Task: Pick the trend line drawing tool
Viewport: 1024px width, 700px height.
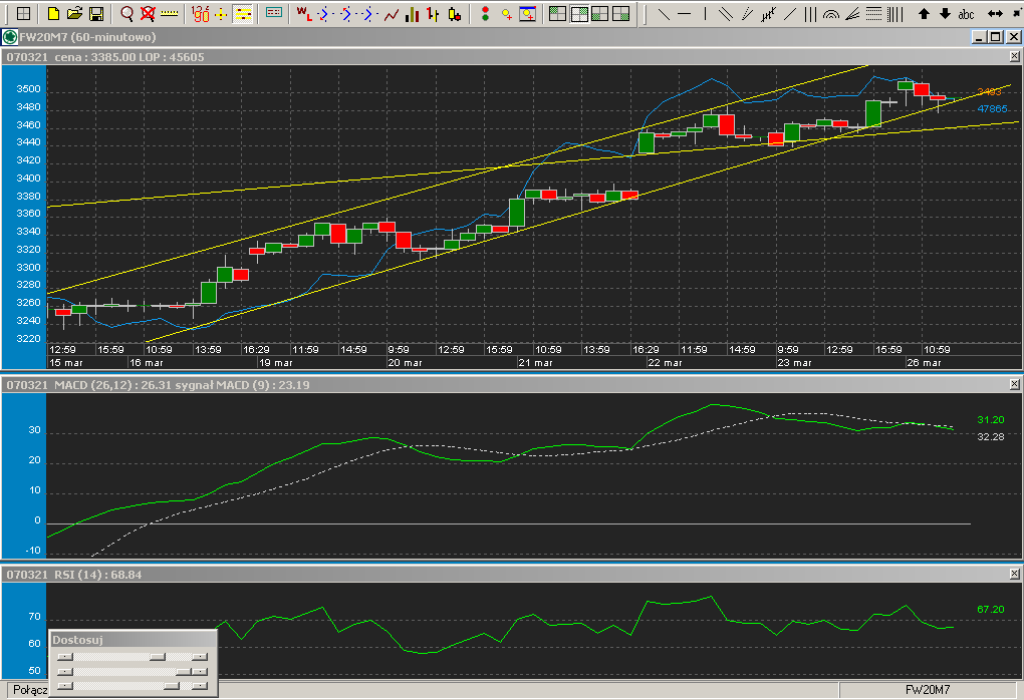Action: (663, 14)
